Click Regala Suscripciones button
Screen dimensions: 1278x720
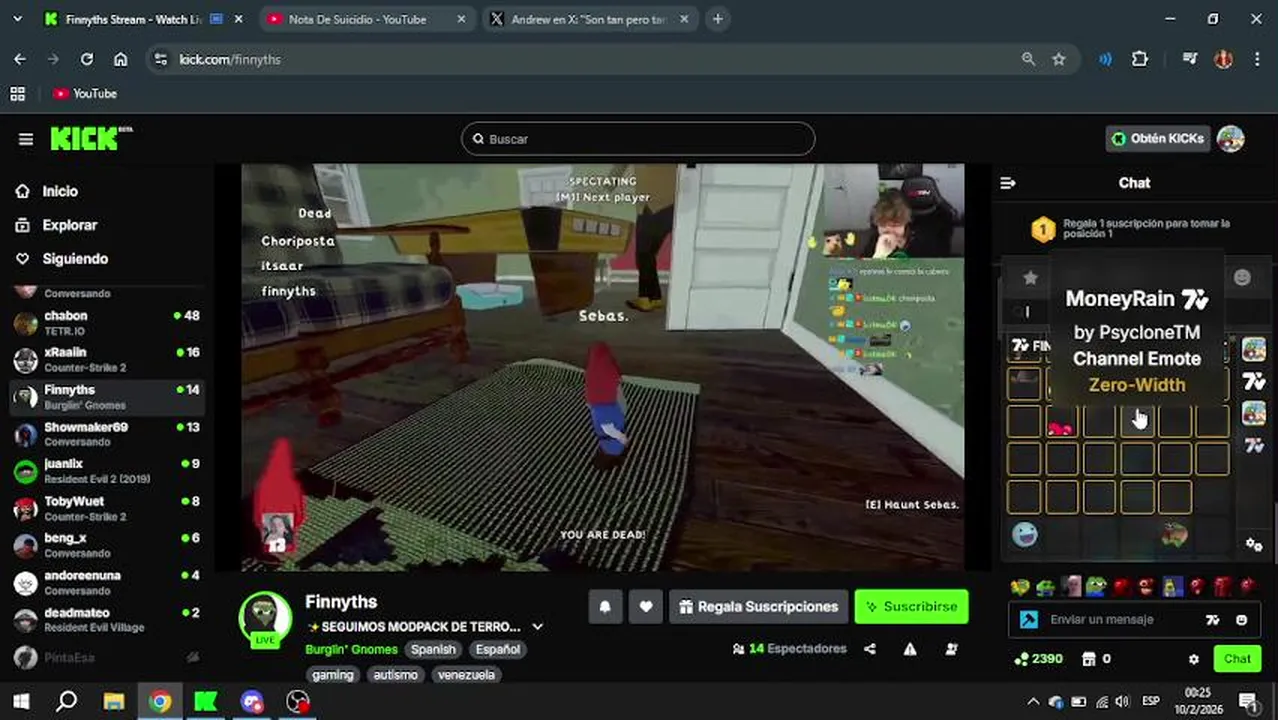[x=758, y=607]
